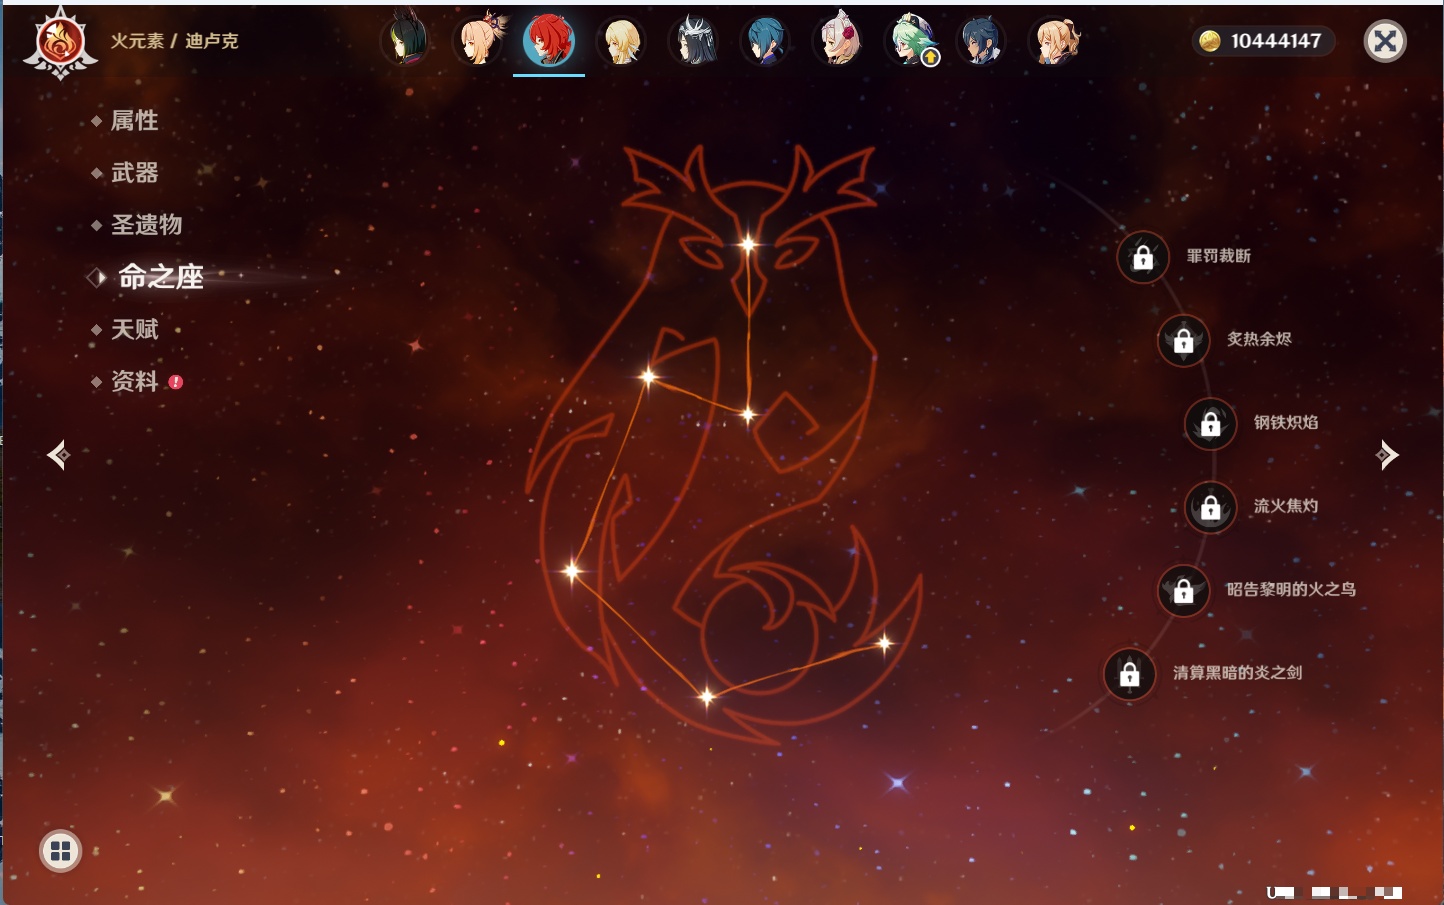Select dark-haired green-streaked character portrait
Image resolution: width=1444 pixels, height=905 pixels.
[x=406, y=40]
